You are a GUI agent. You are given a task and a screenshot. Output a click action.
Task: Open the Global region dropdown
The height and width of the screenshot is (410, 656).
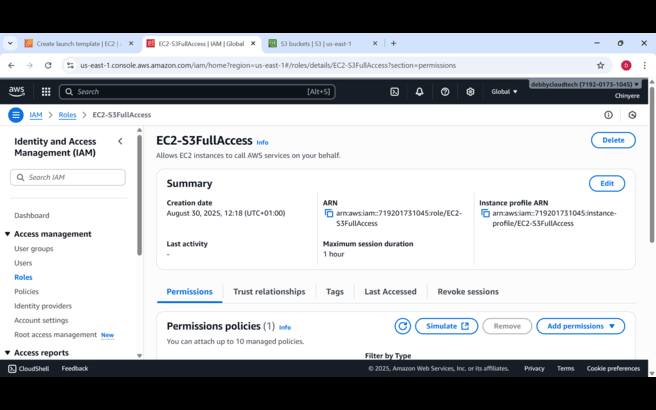tap(504, 92)
